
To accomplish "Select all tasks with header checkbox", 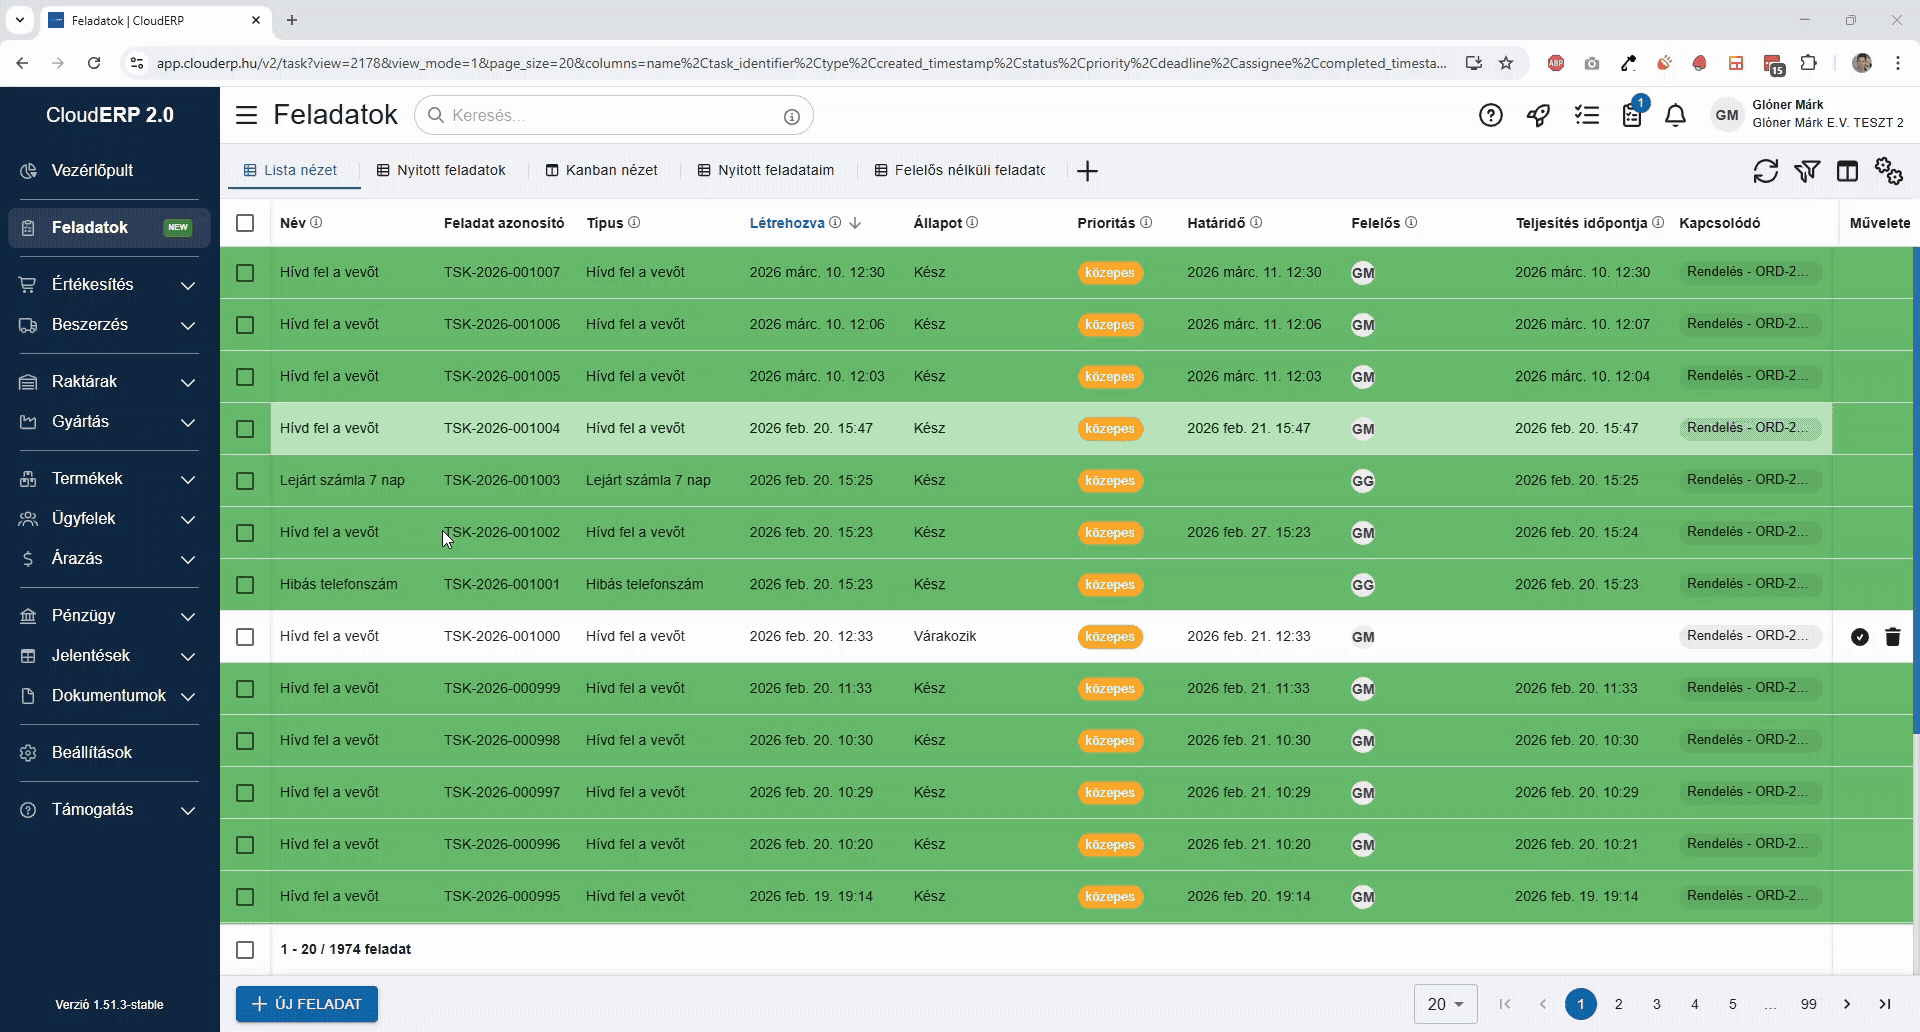I will [245, 223].
